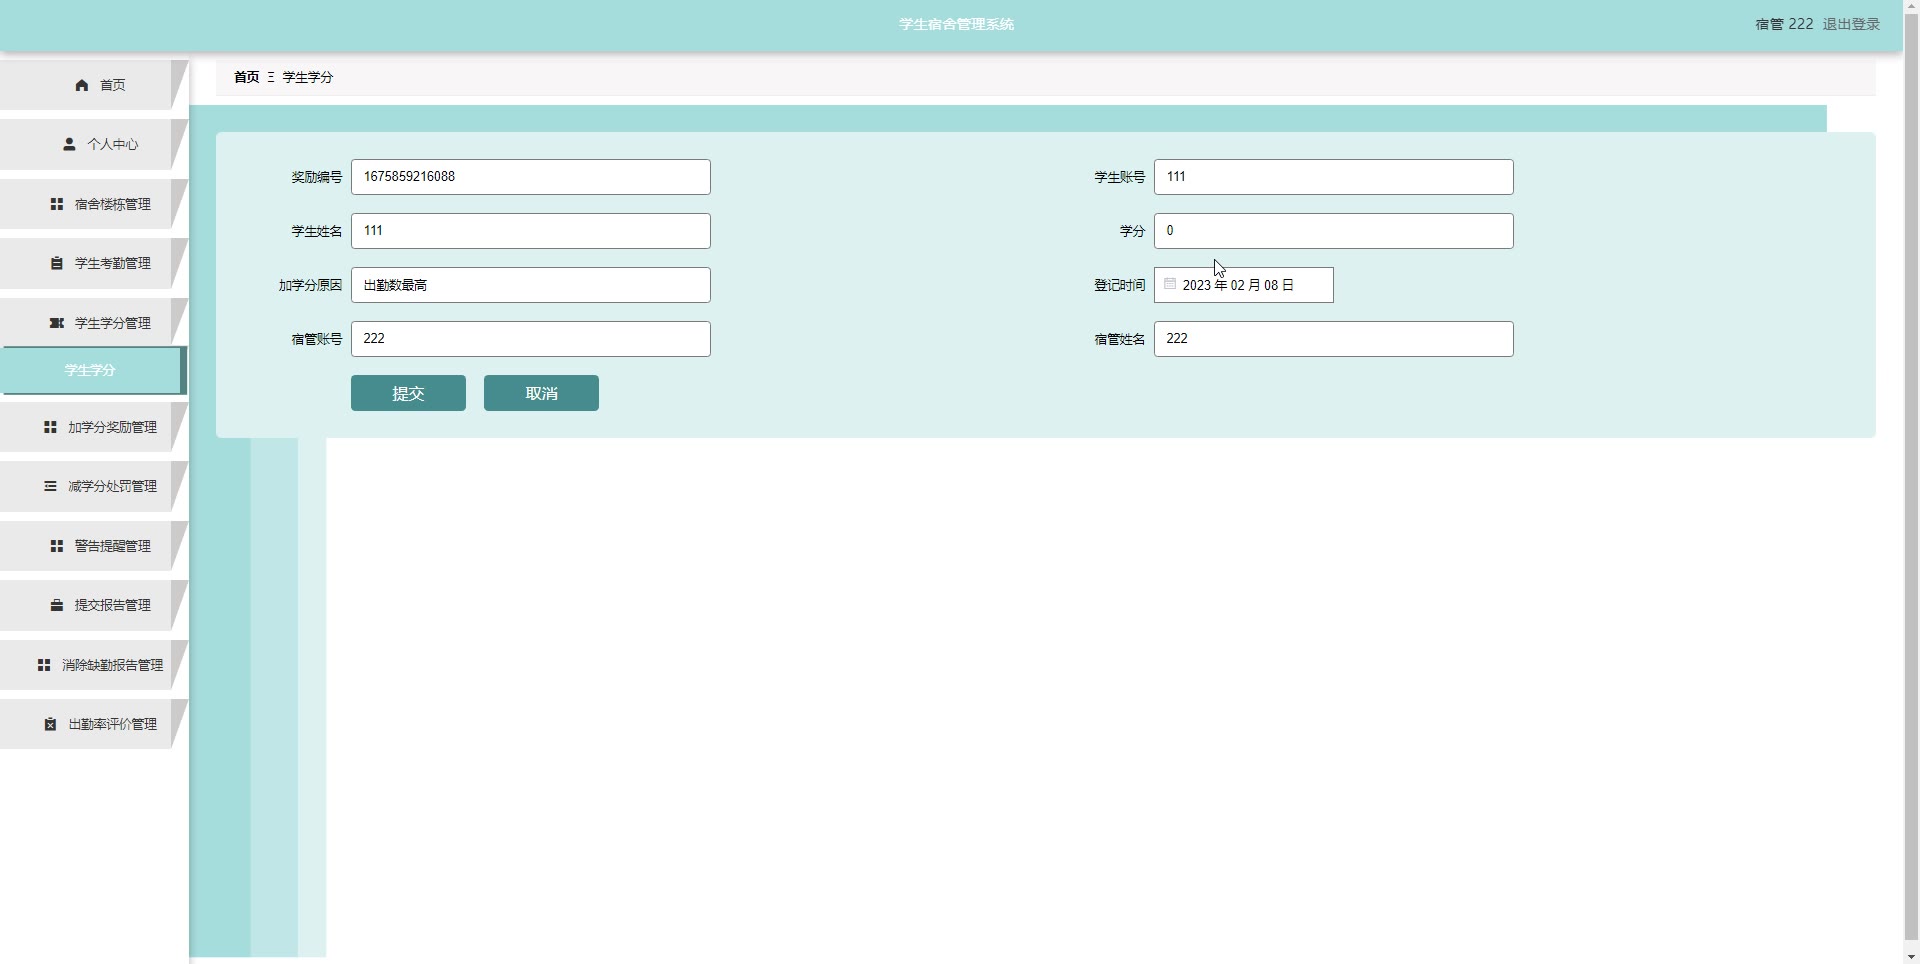1920x964 pixels.
Task: Click the 学生学分 breadcrumb text
Action: 308,77
